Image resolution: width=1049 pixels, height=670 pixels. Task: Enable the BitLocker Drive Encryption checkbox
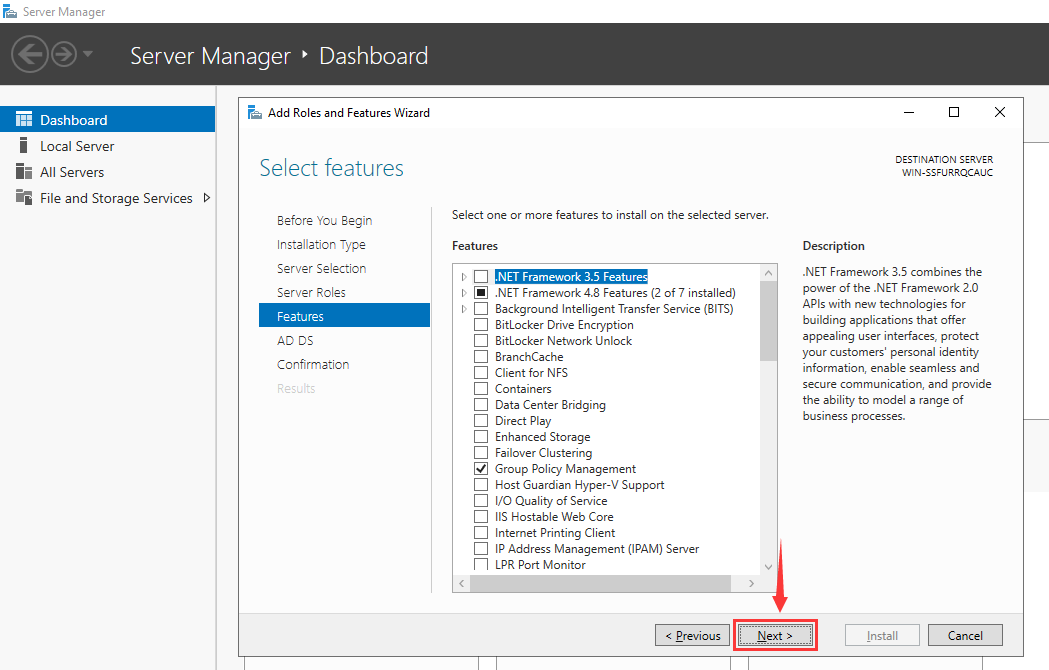click(x=481, y=325)
